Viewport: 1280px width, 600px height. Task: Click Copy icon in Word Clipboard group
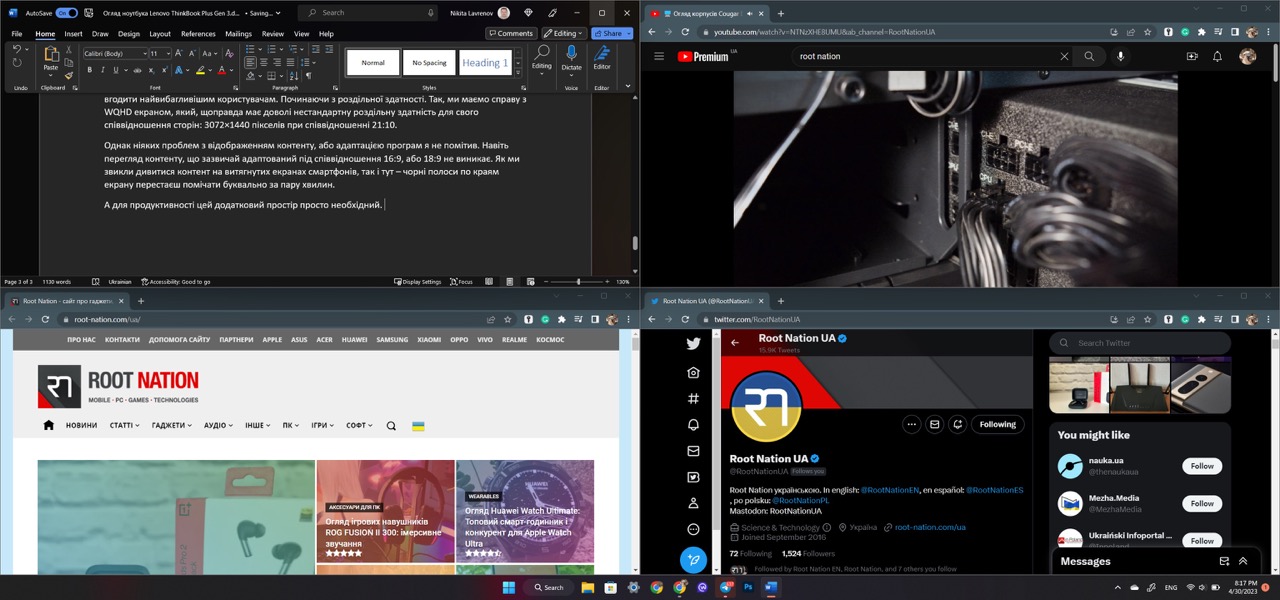coord(69,63)
